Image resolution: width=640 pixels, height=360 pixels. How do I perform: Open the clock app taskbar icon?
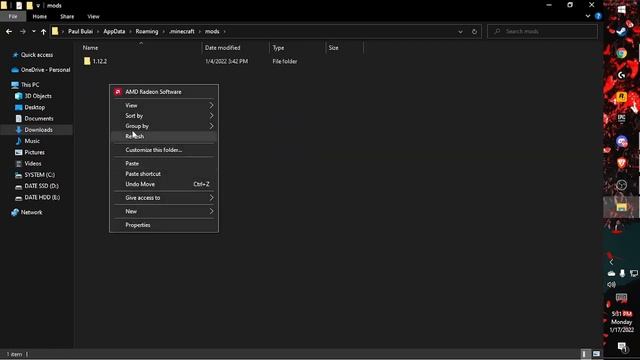(x=621, y=185)
